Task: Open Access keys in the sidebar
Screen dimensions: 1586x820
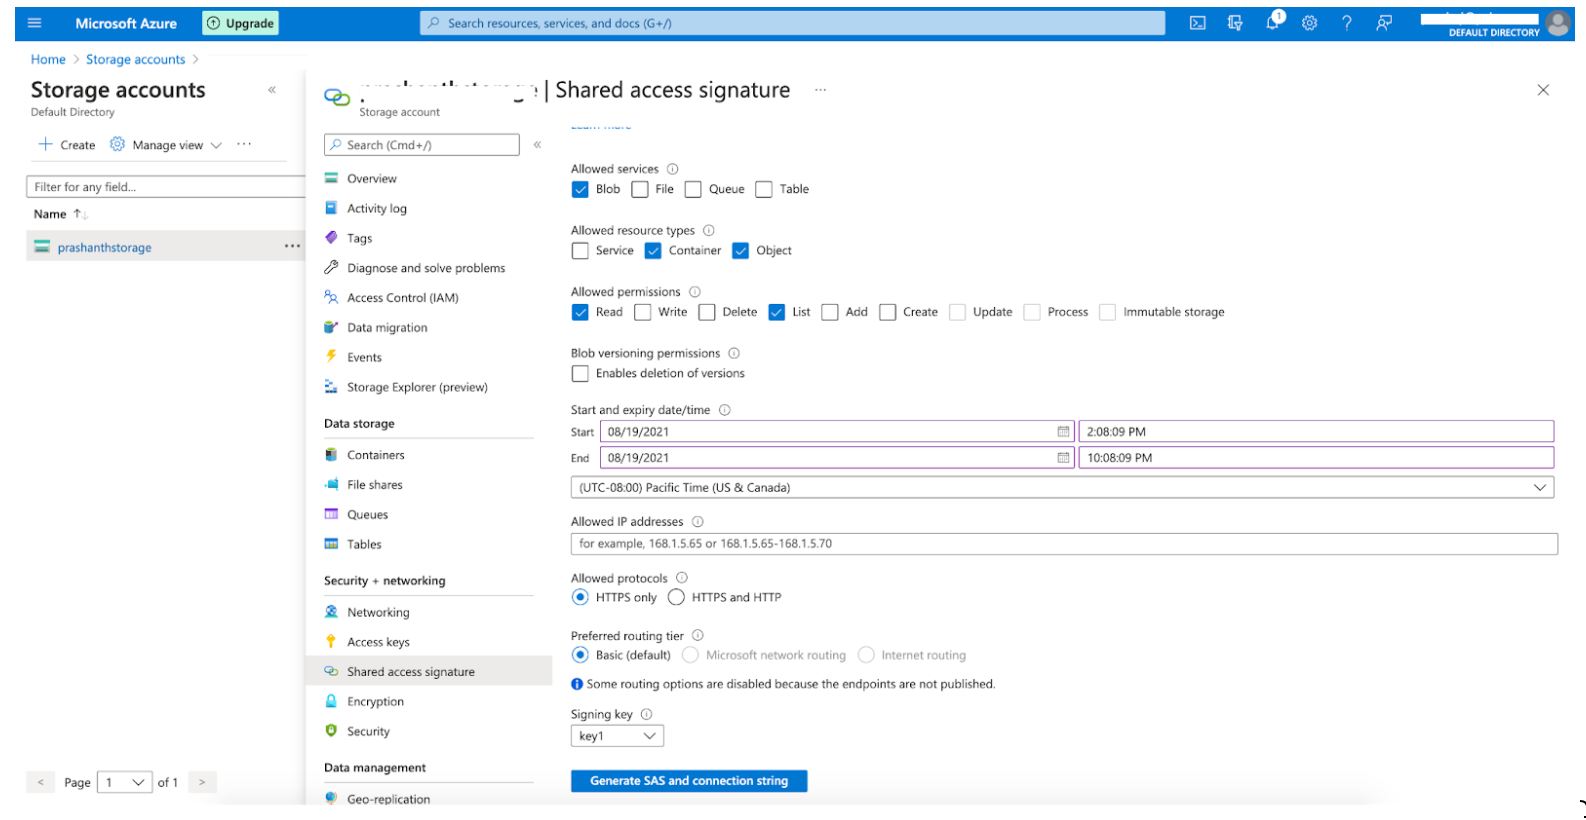Action: (x=378, y=642)
